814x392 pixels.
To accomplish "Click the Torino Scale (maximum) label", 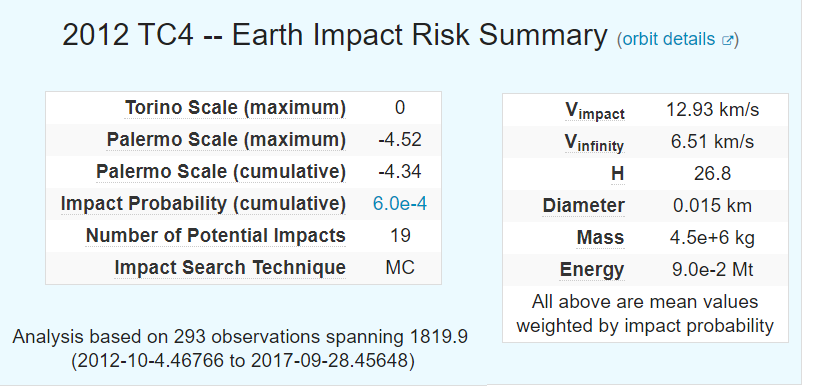I will click(235, 107).
